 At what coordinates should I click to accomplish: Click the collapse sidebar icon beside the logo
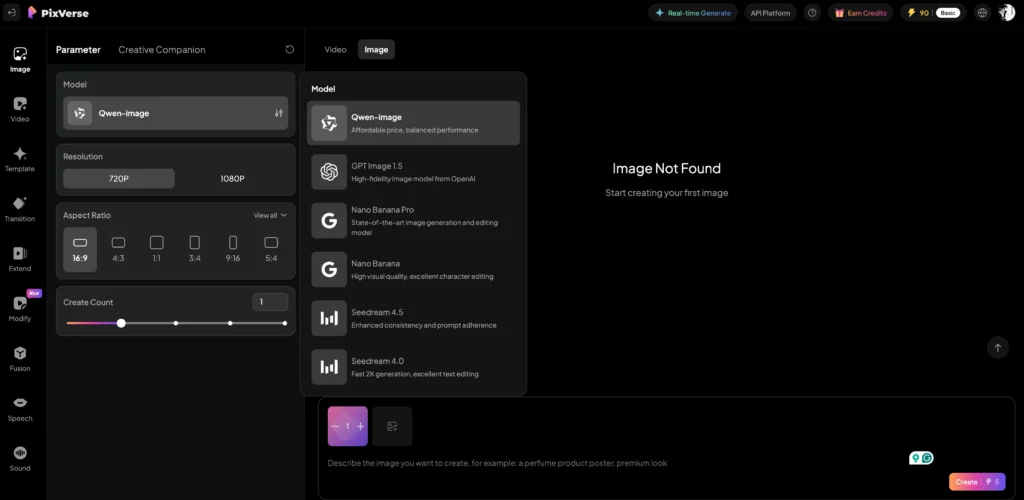point(11,12)
